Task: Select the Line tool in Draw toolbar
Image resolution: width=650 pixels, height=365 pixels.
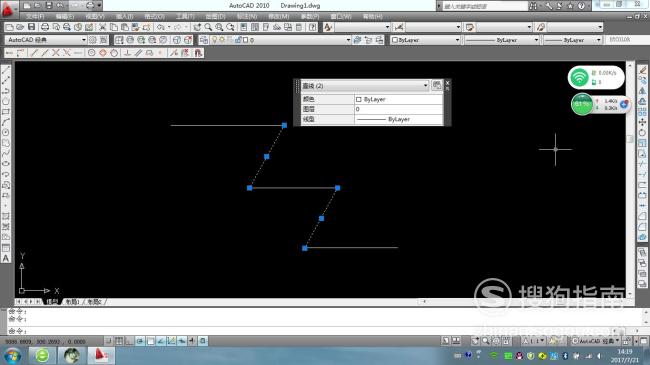Action: pyautogui.click(x=6, y=70)
